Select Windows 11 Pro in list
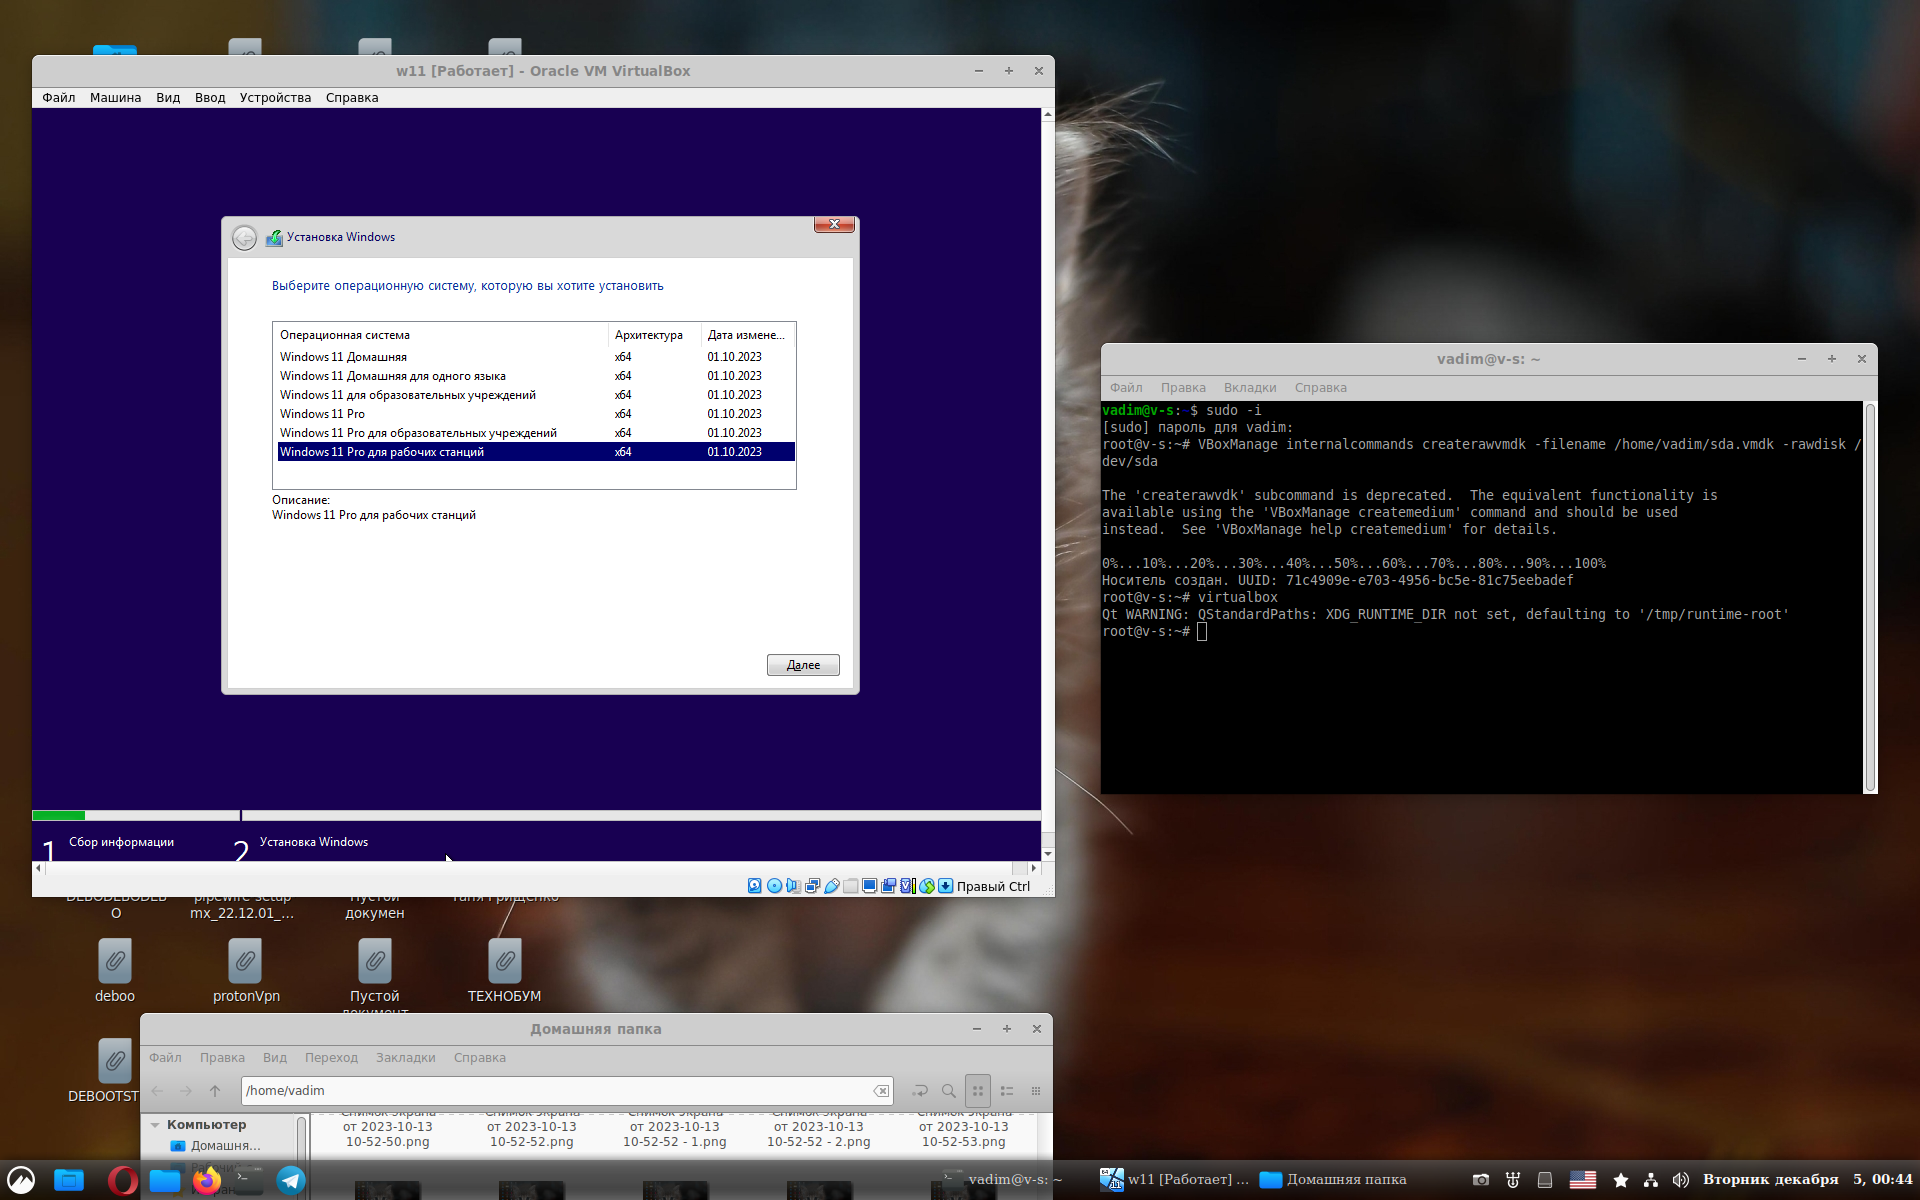Viewport: 1920px width, 1200px height. [x=322, y=414]
